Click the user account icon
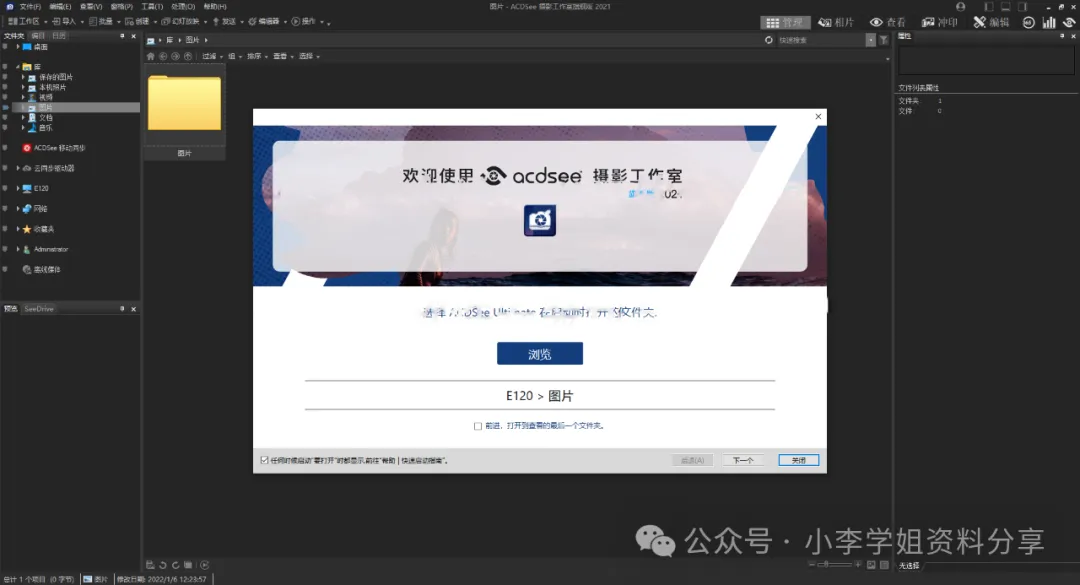Screen dimensions: 1080x585 pos(960,6)
